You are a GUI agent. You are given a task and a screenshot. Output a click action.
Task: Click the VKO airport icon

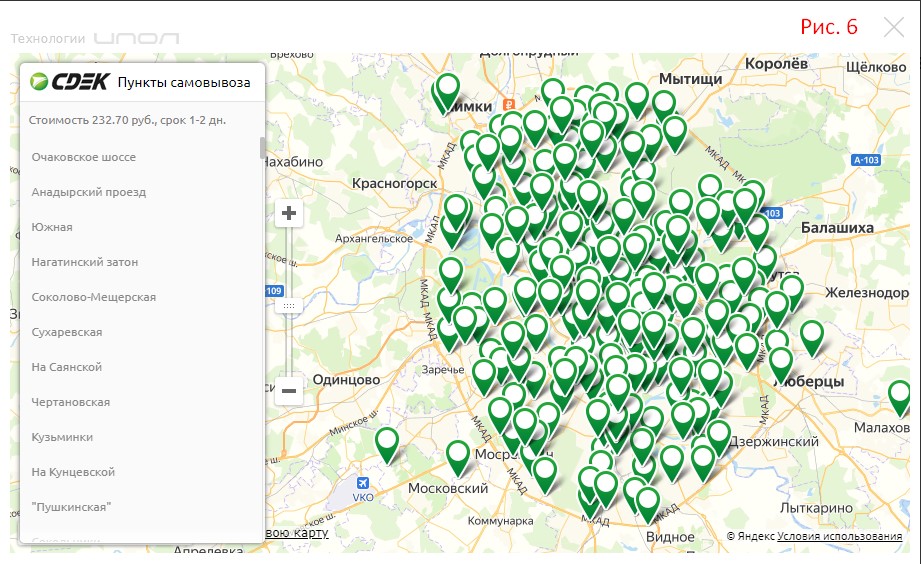[364, 485]
